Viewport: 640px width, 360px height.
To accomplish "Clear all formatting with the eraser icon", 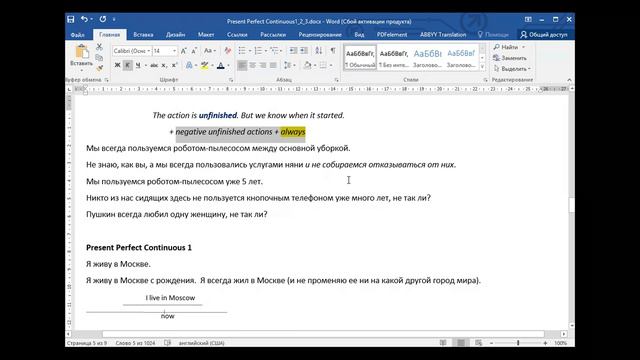I will click(227, 51).
